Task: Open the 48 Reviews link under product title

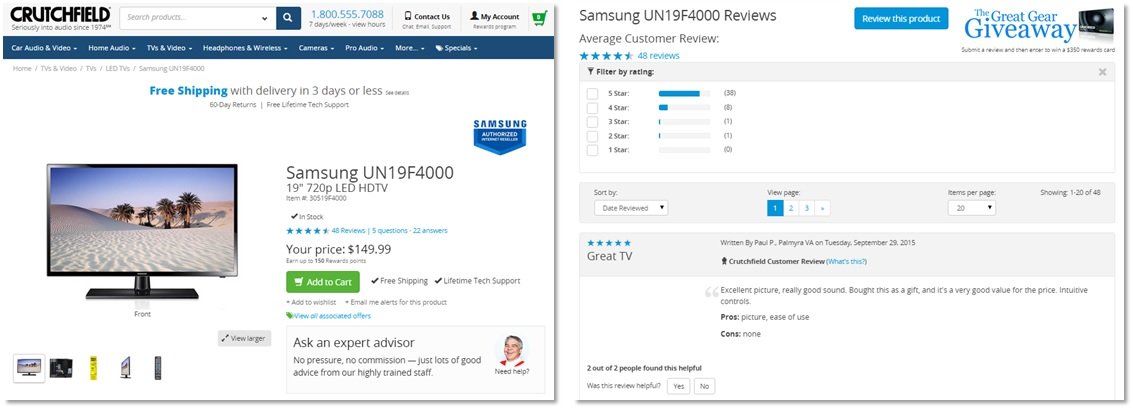Action: [348, 231]
